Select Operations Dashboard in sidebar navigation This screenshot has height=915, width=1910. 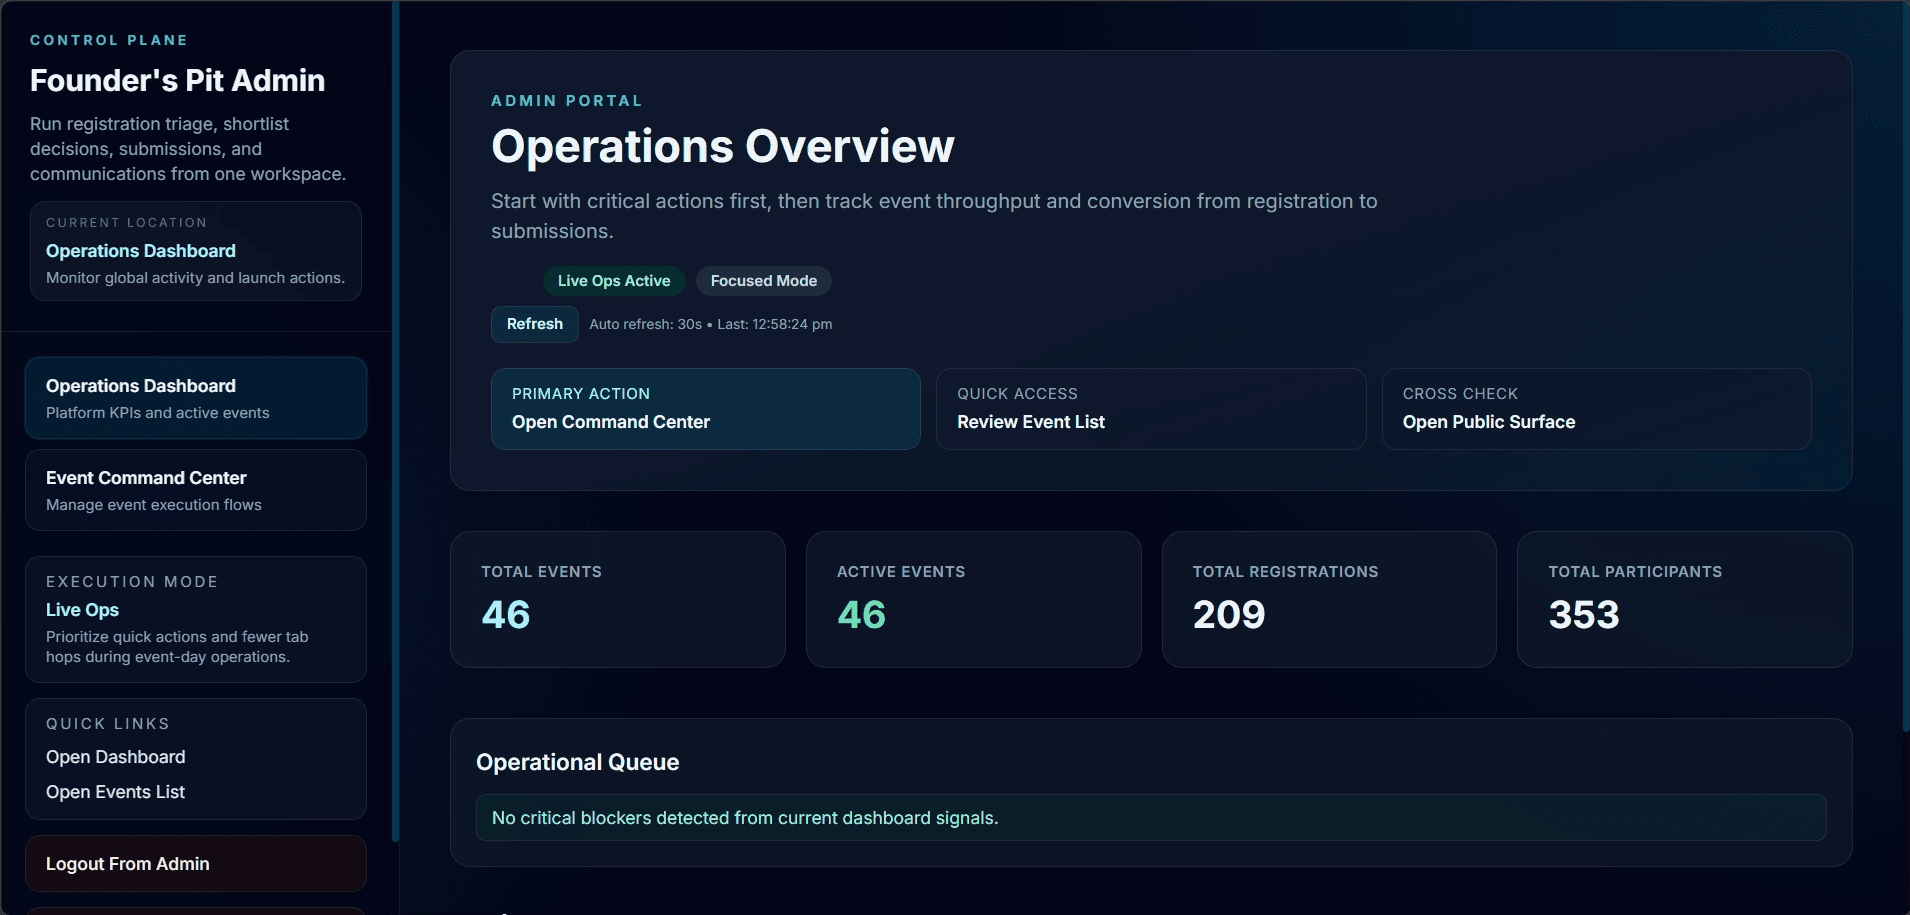[196, 398]
